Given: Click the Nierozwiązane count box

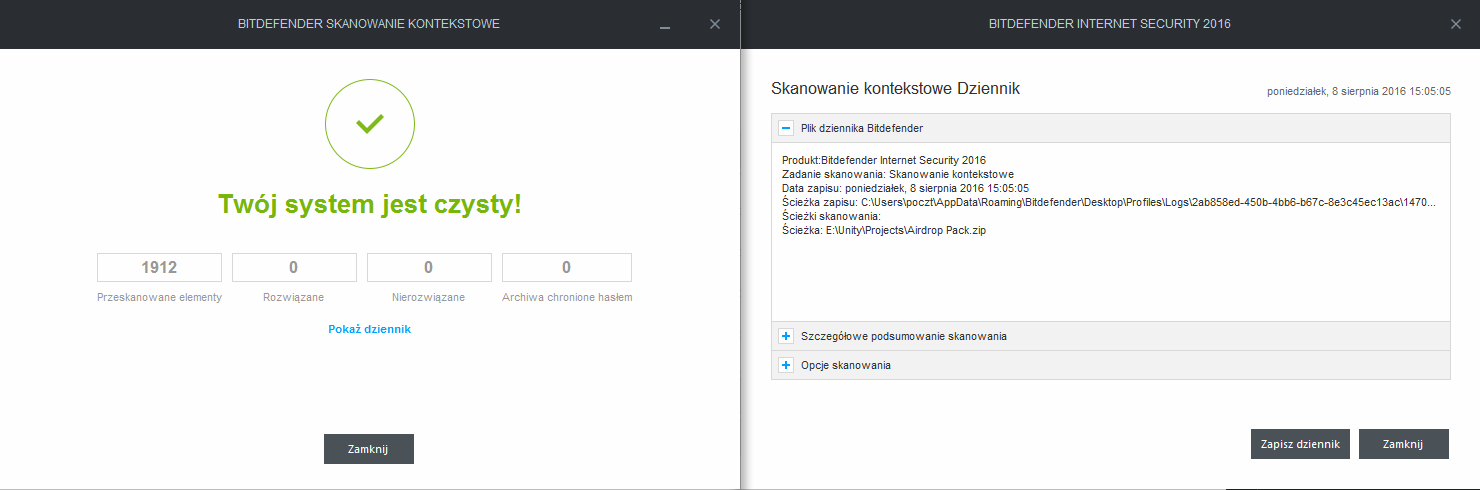Looking at the screenshot, I should click(x=429, y=267).
